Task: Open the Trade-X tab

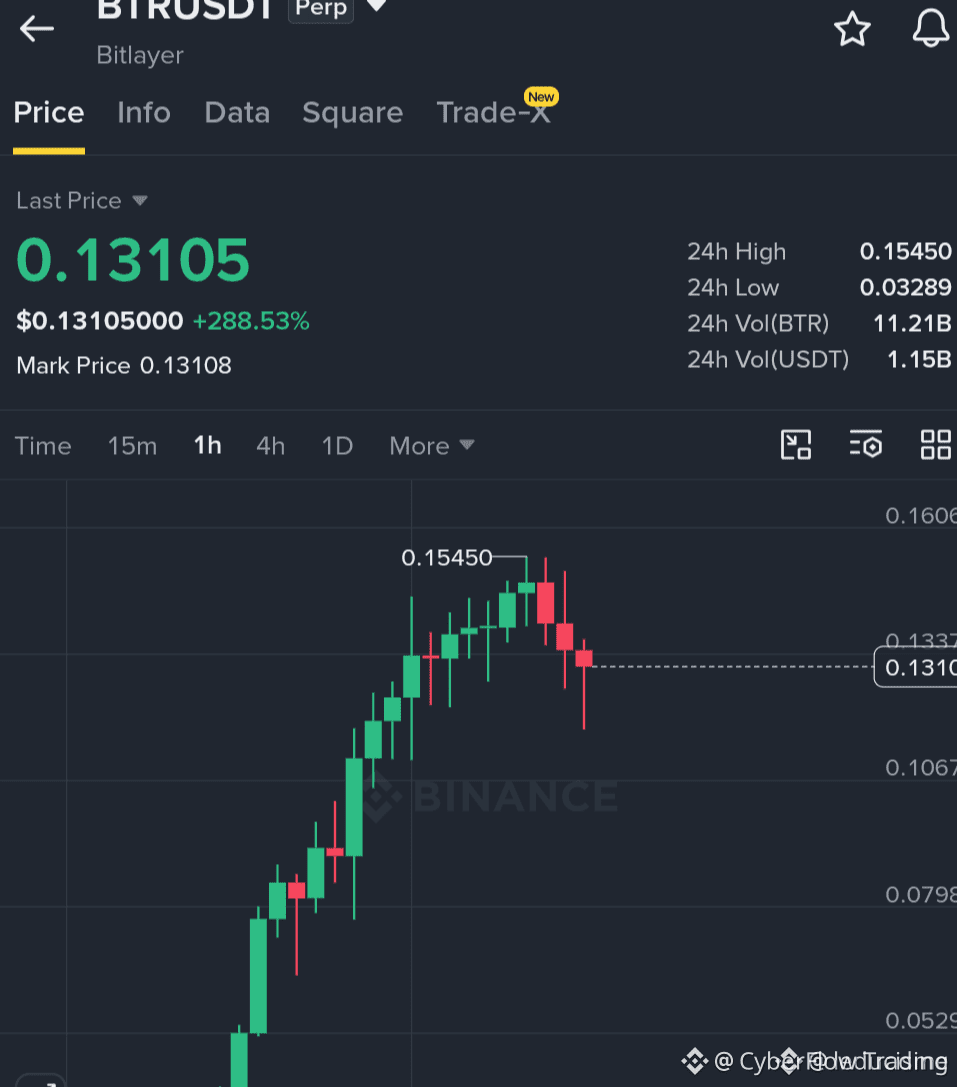Action: pos(494,112)
